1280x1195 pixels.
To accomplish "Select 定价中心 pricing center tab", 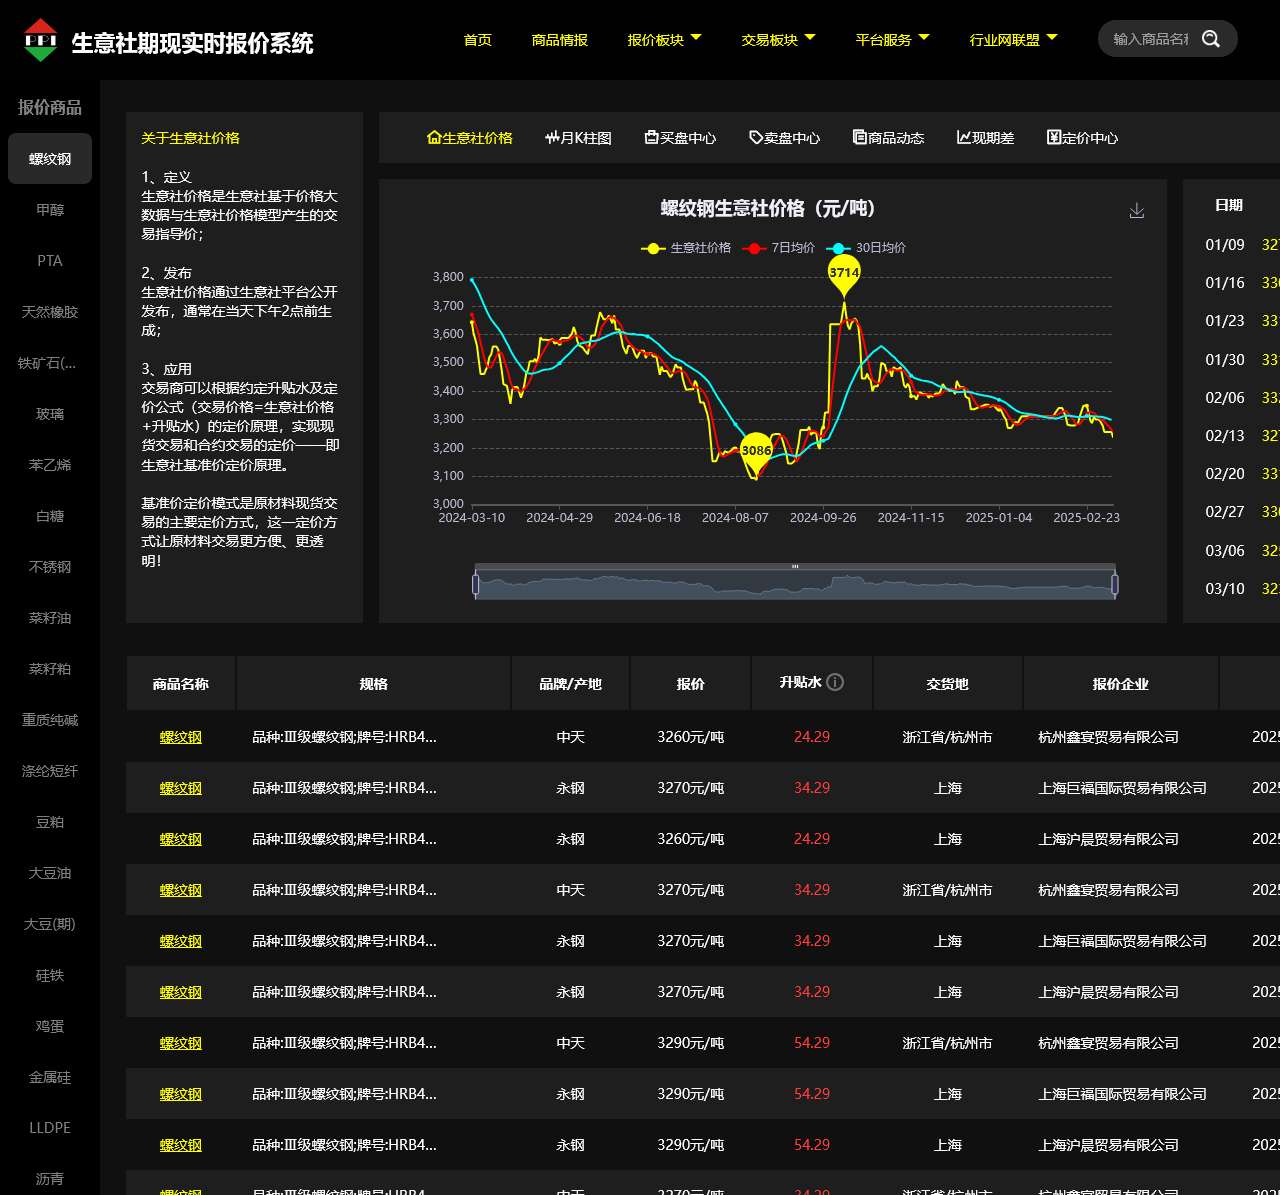I will [x=1082, y=138].
